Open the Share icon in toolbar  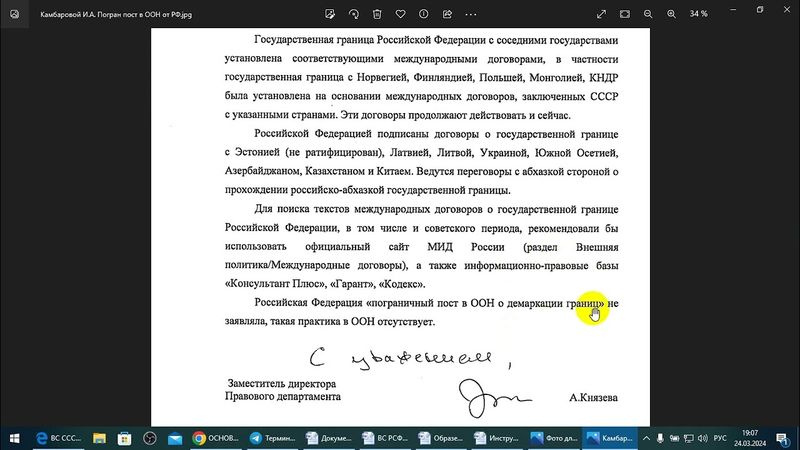[447, 14]
